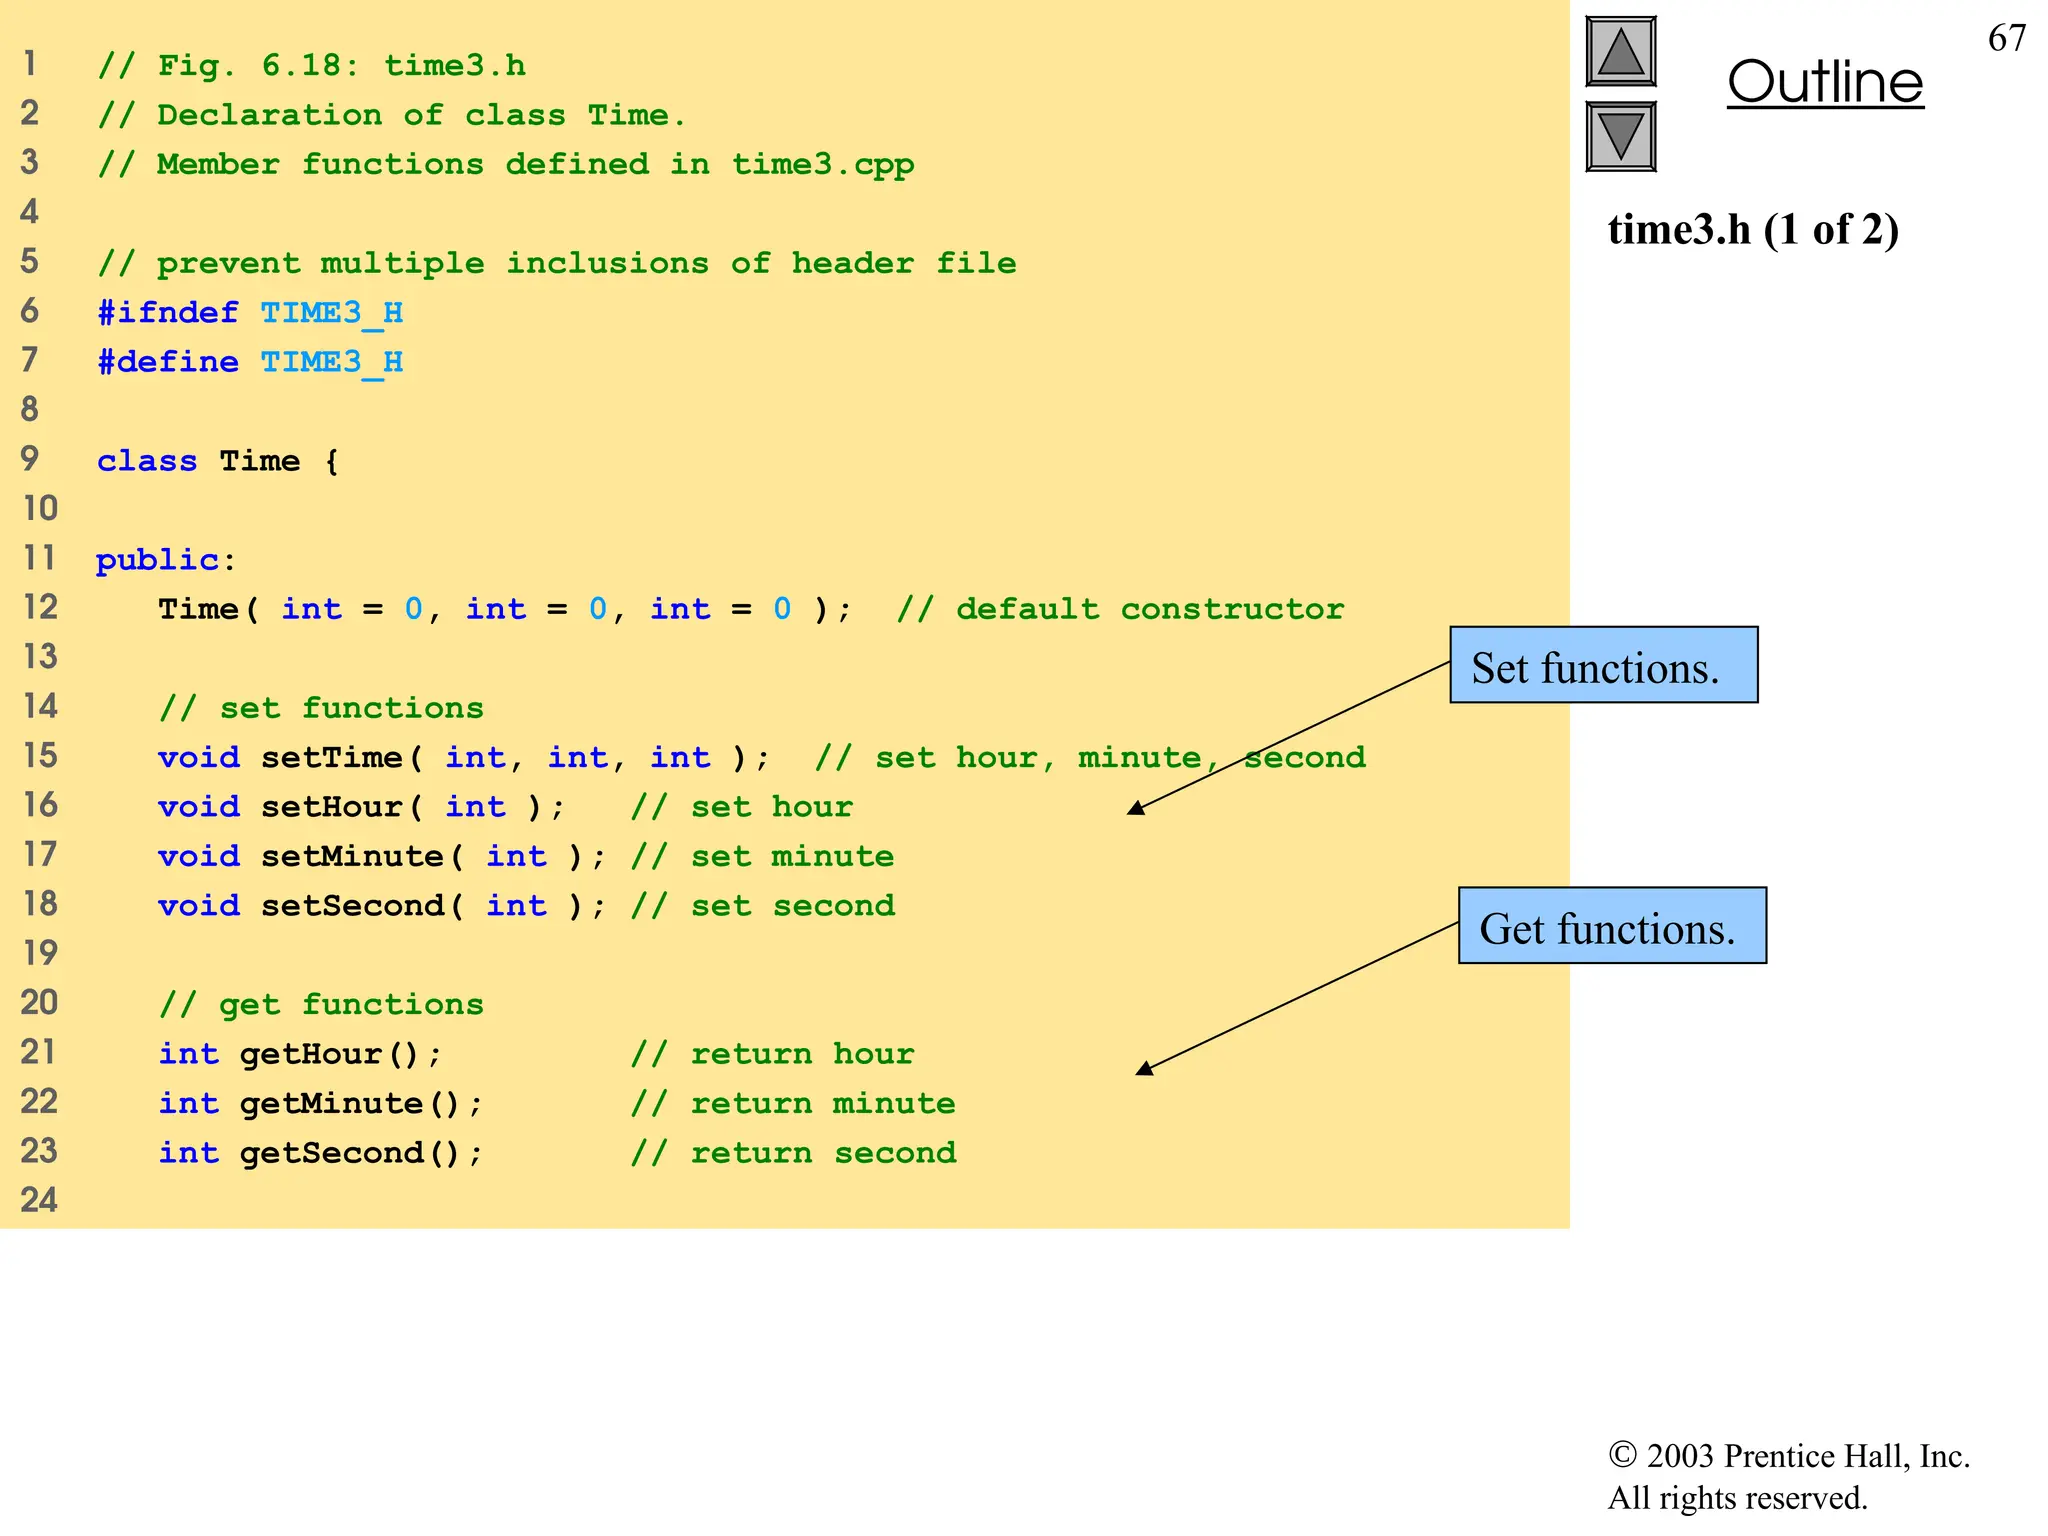
Task: Click the 'All rights reserved.' text
Action: tap(1737, 1499)
